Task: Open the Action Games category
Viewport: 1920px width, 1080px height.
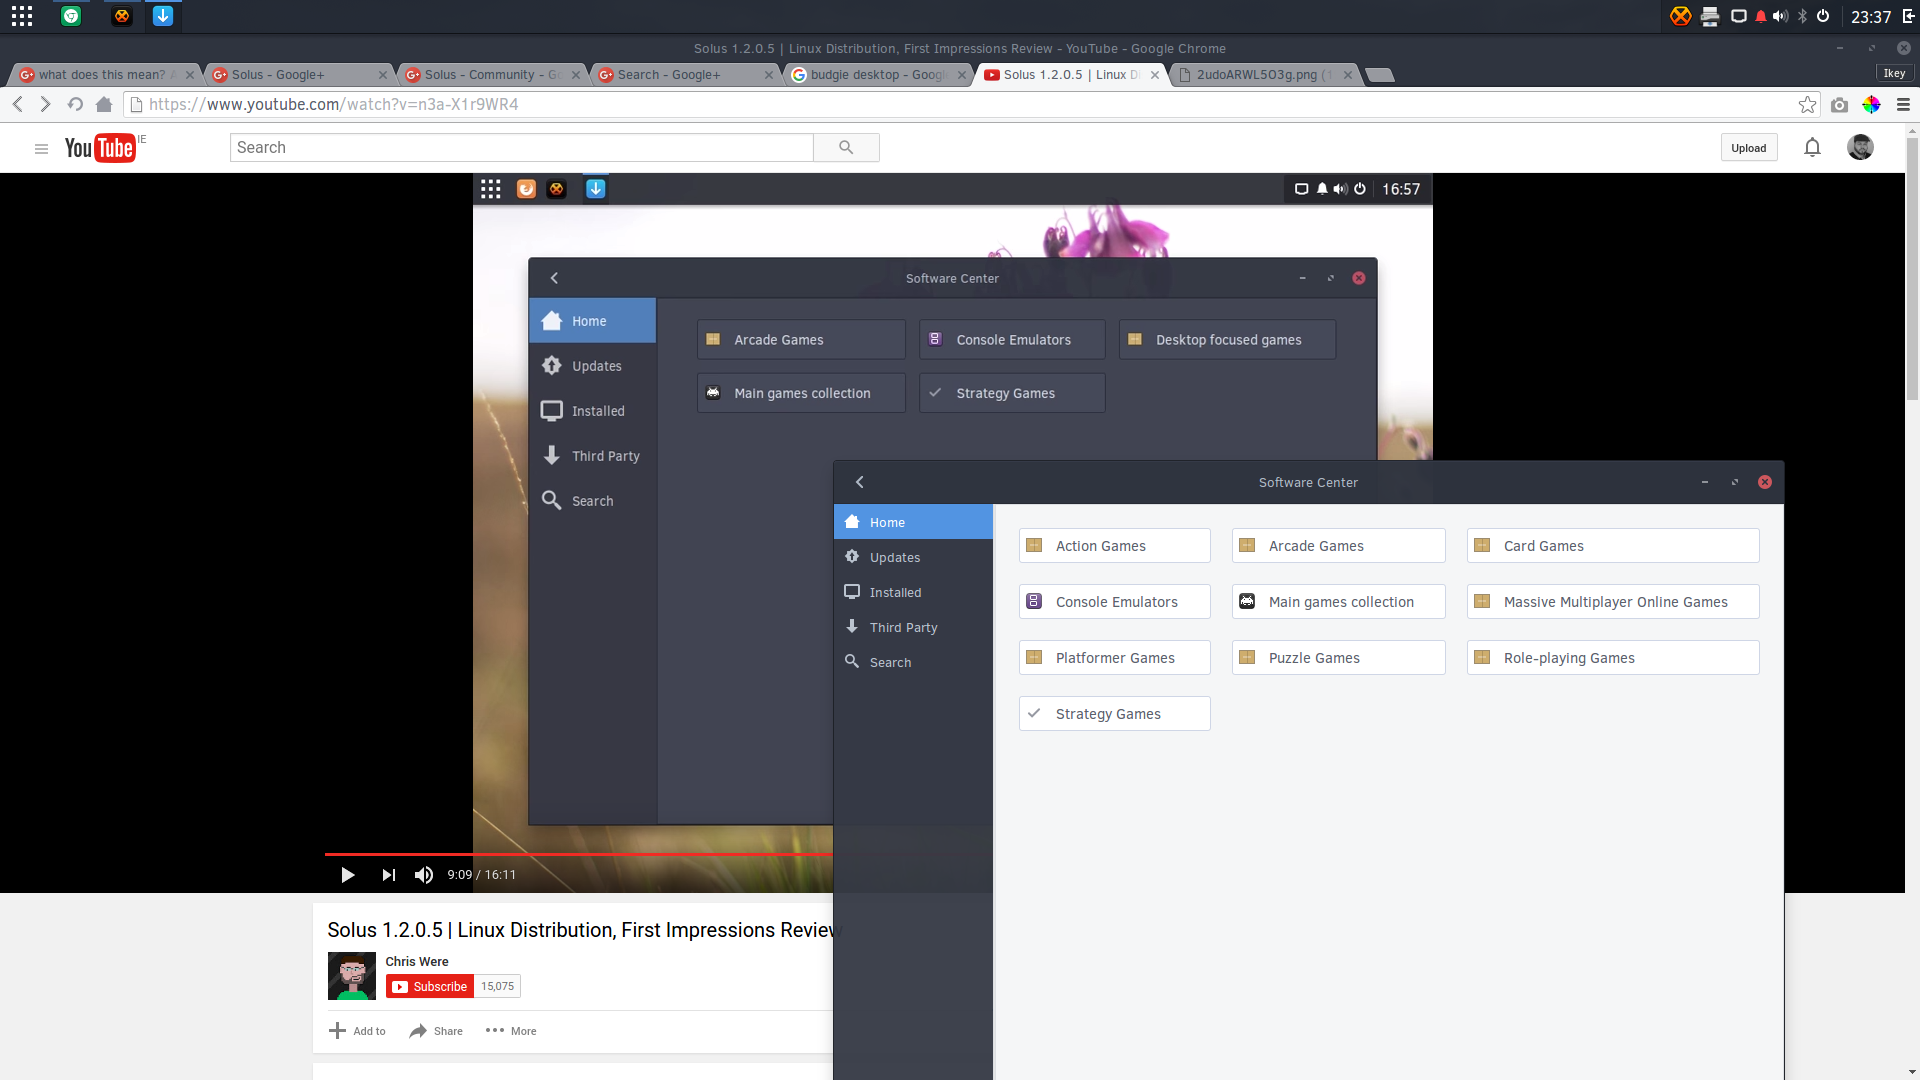Action: pyautogui.click(x=1114, y=546)
